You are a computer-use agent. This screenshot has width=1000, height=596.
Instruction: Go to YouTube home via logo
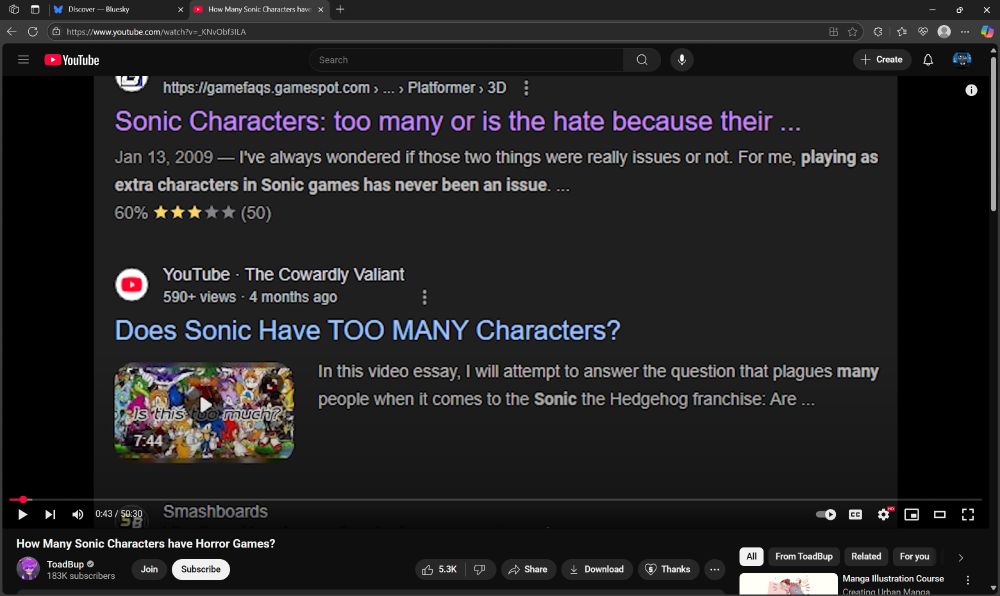point(71,60)
